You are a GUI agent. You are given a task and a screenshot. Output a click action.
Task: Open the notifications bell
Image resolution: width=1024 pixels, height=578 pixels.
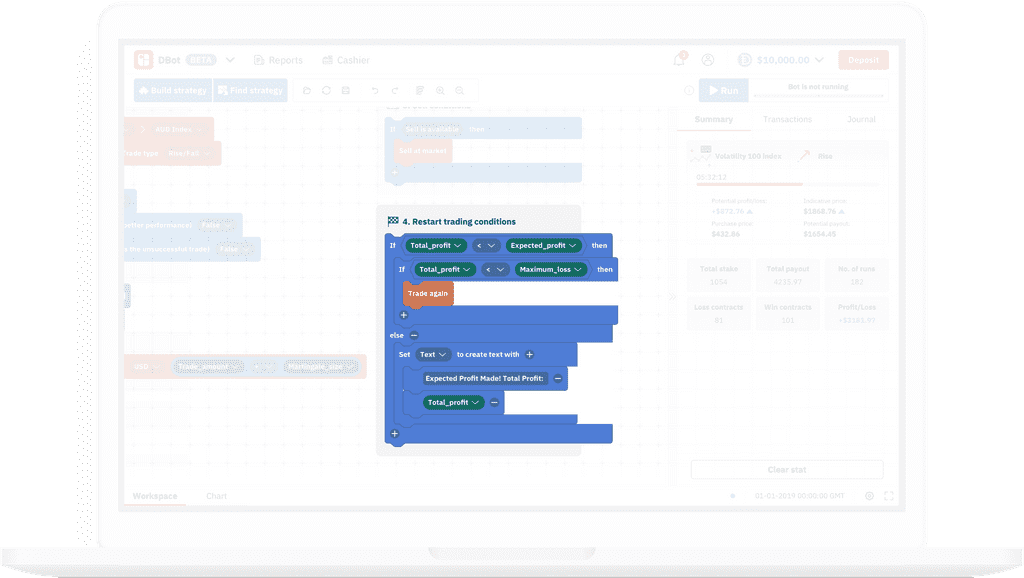[x=679, y=60]
